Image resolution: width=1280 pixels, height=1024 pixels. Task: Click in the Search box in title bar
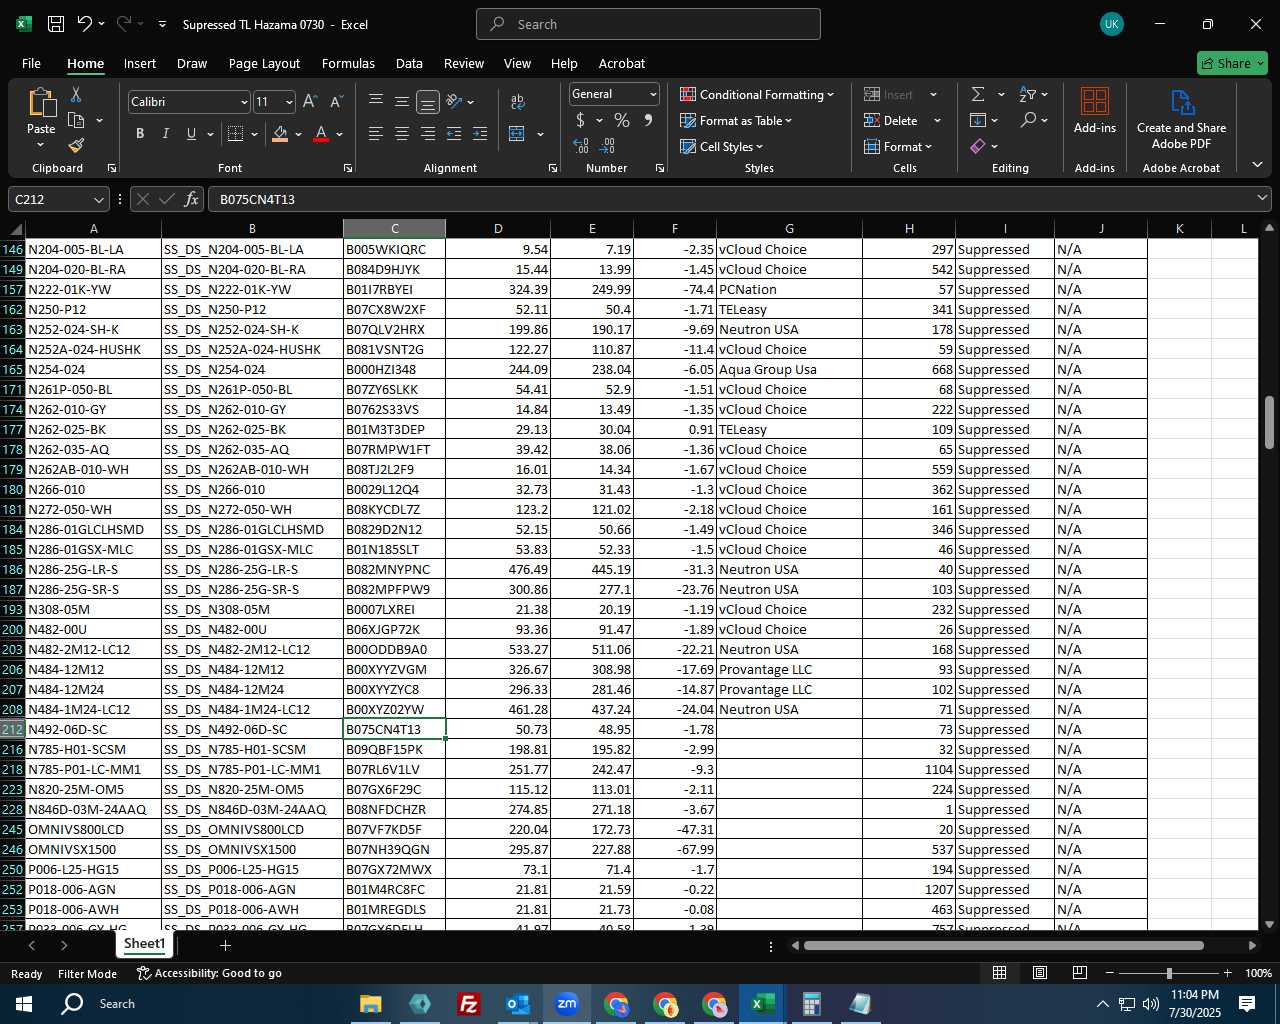(648, 24)
